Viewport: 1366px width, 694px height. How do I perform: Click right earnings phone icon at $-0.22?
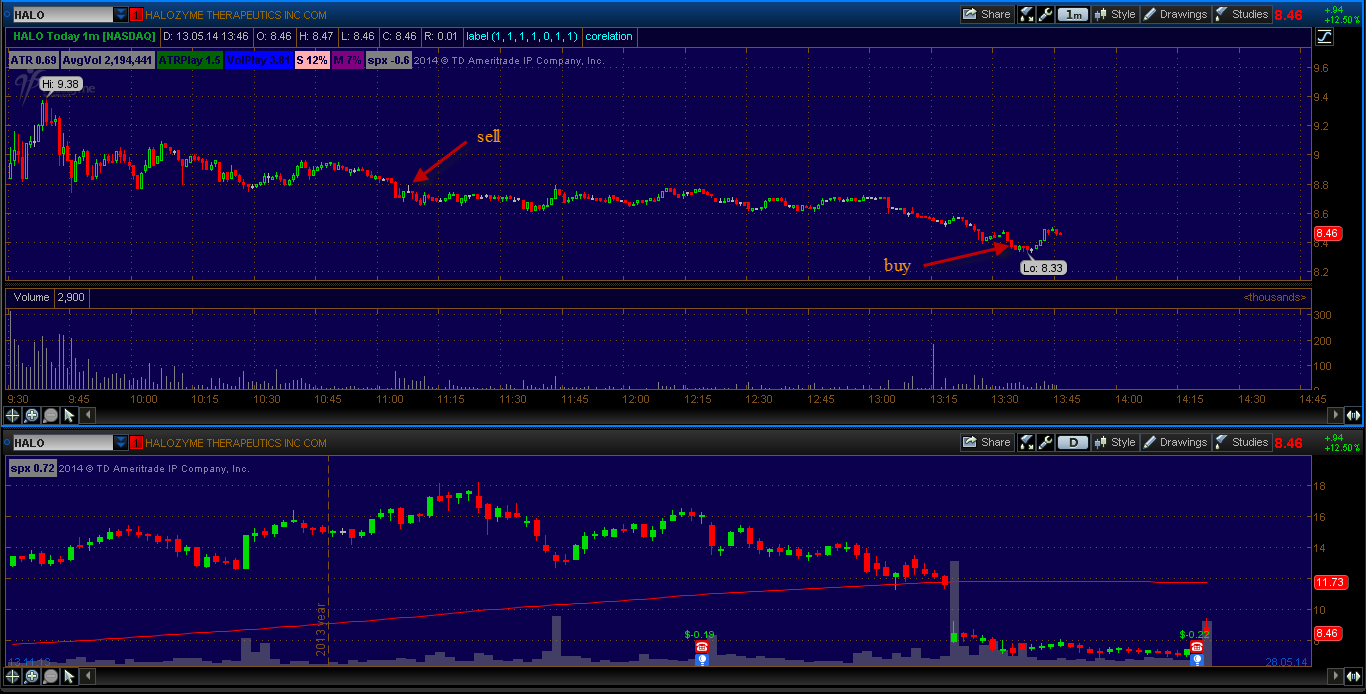(x=1196, y=647)
